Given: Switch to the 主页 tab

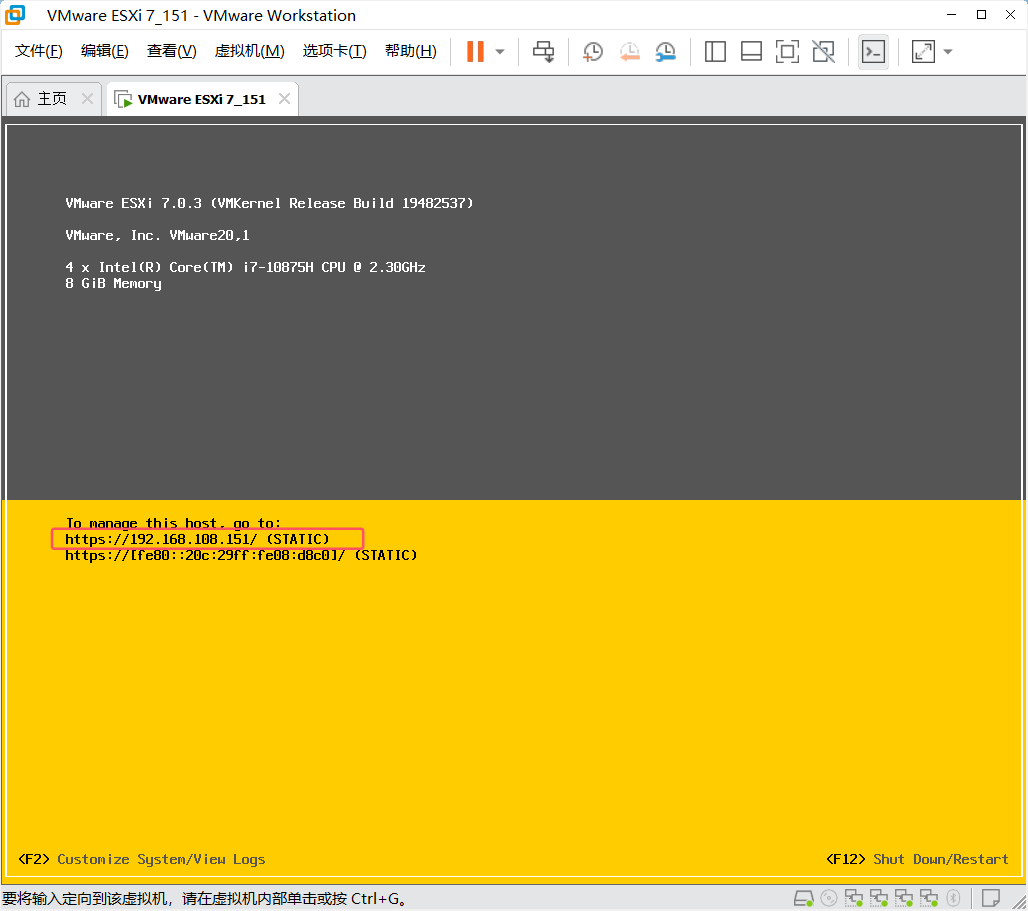Looking at the screenshot, I should point(52,99).
